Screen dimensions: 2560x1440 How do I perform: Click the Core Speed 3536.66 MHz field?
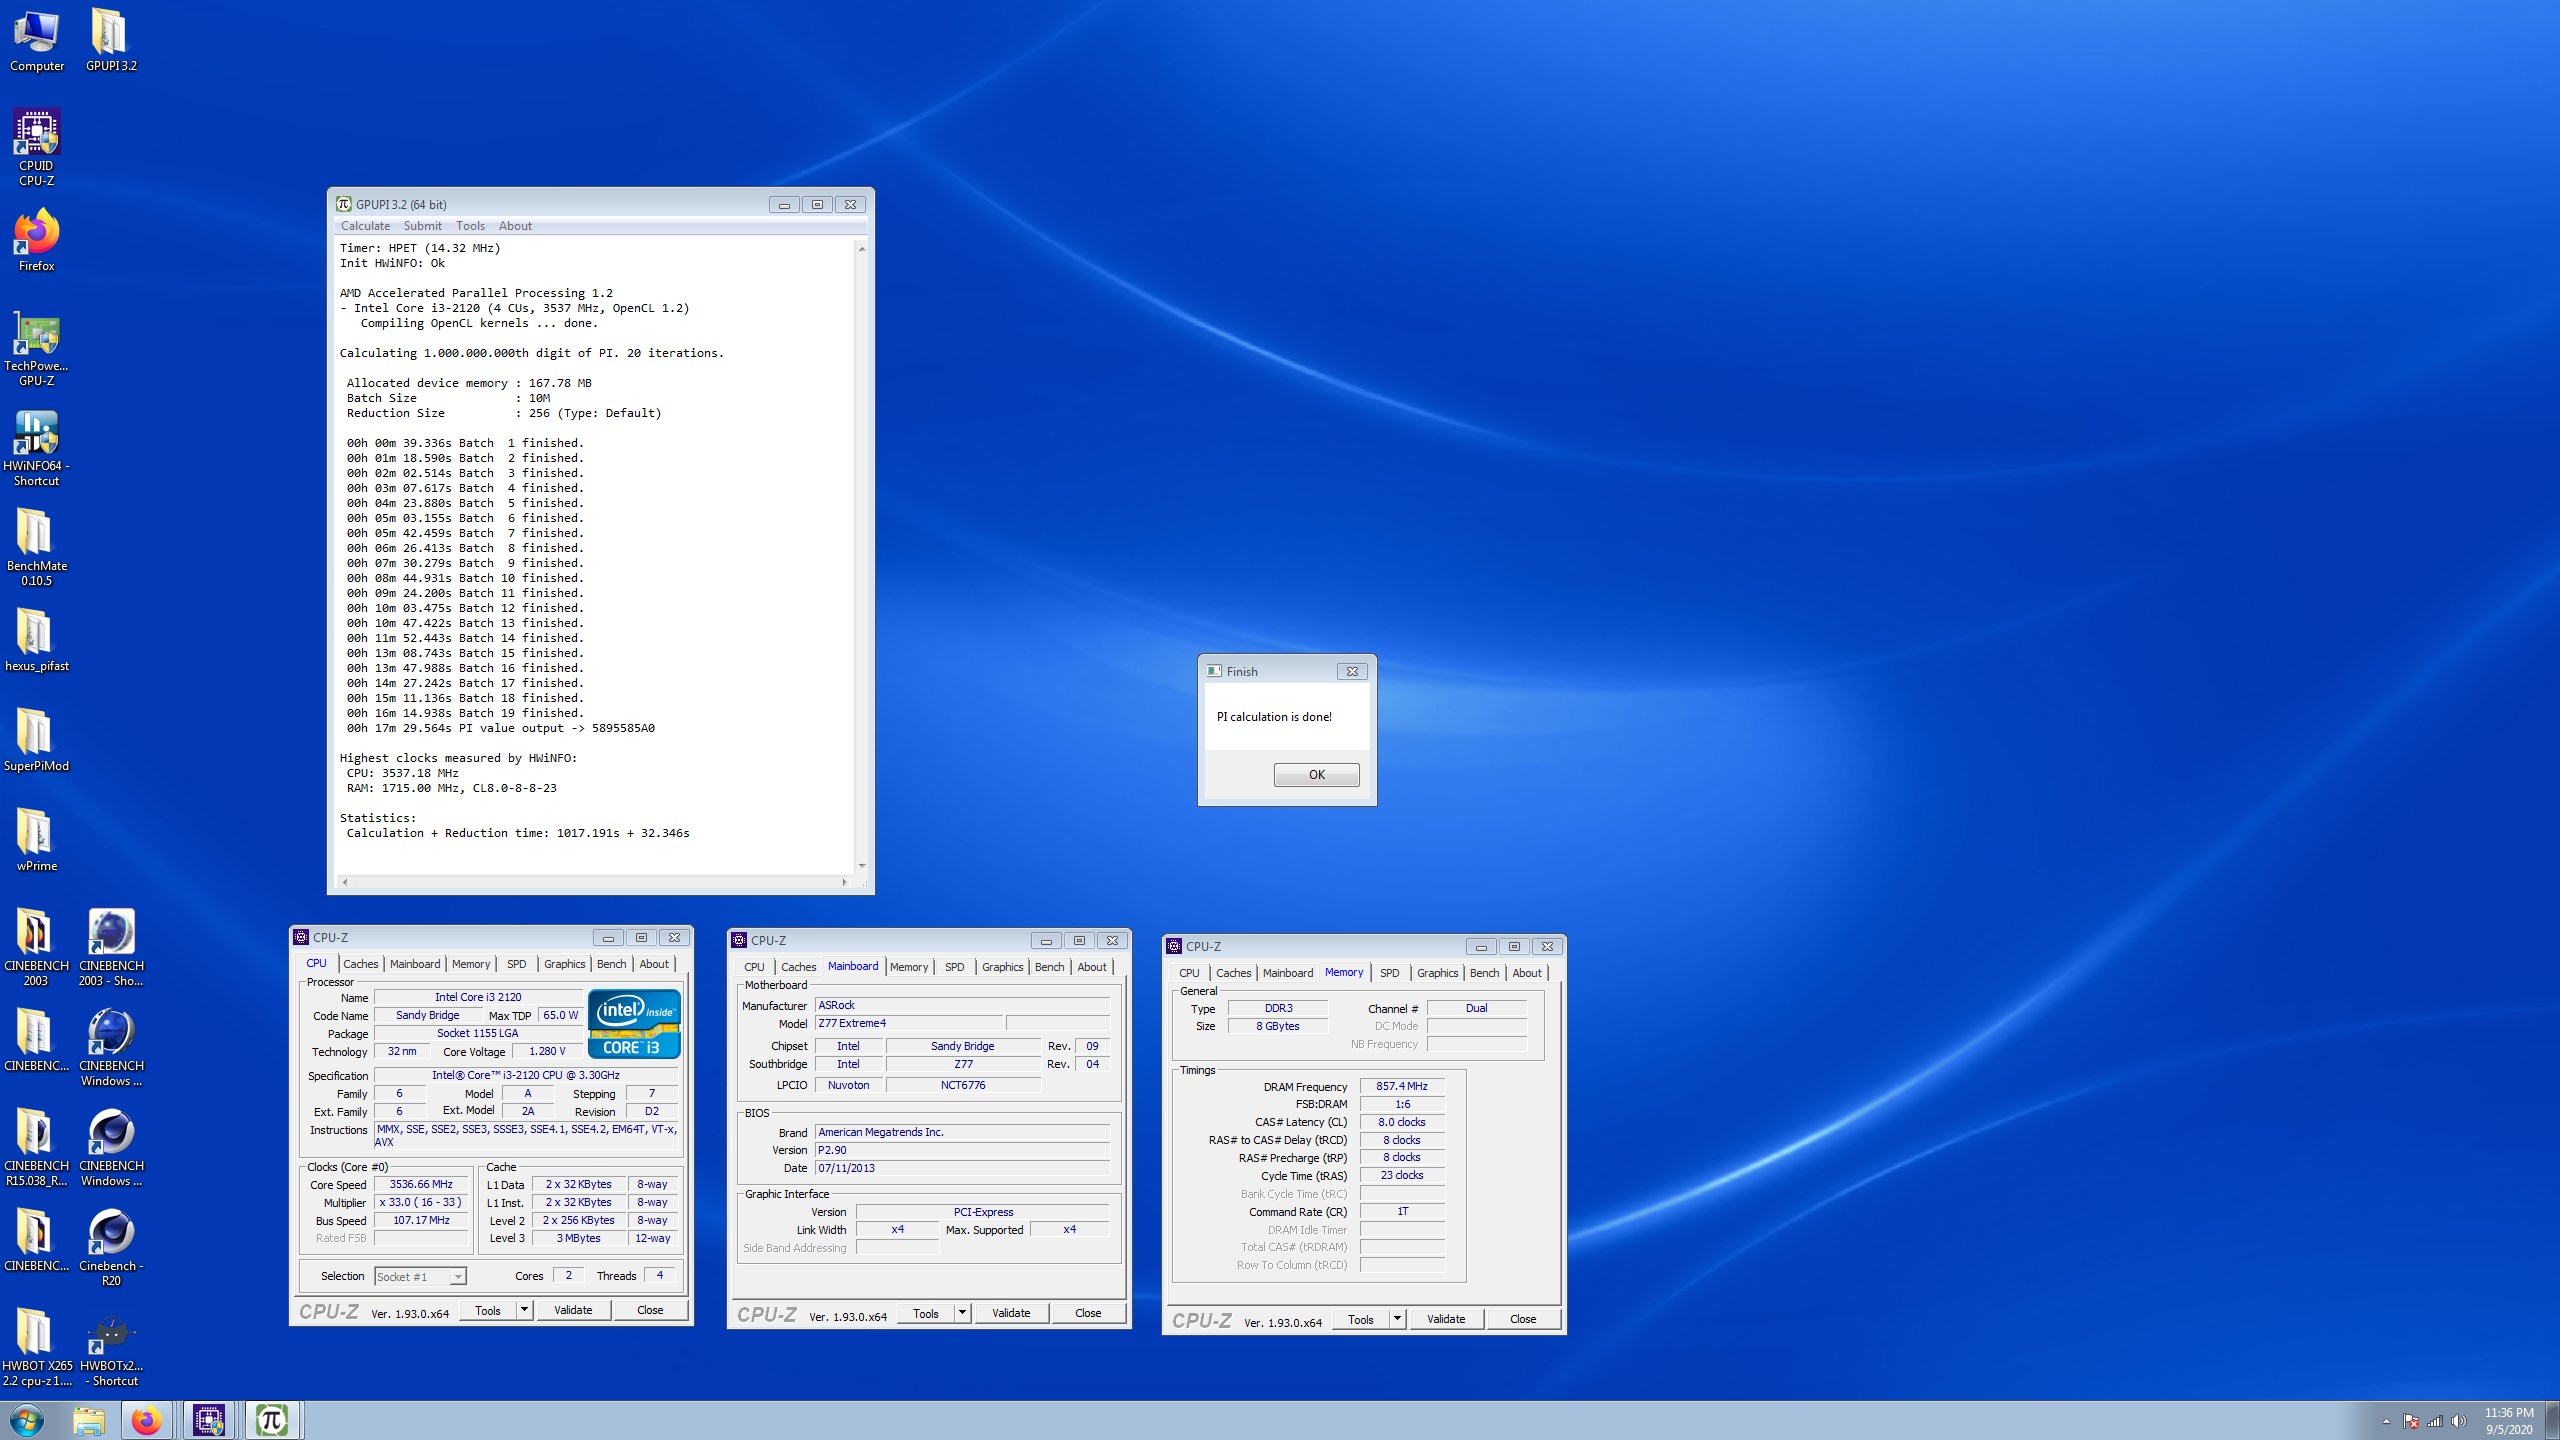[421, 1184]
